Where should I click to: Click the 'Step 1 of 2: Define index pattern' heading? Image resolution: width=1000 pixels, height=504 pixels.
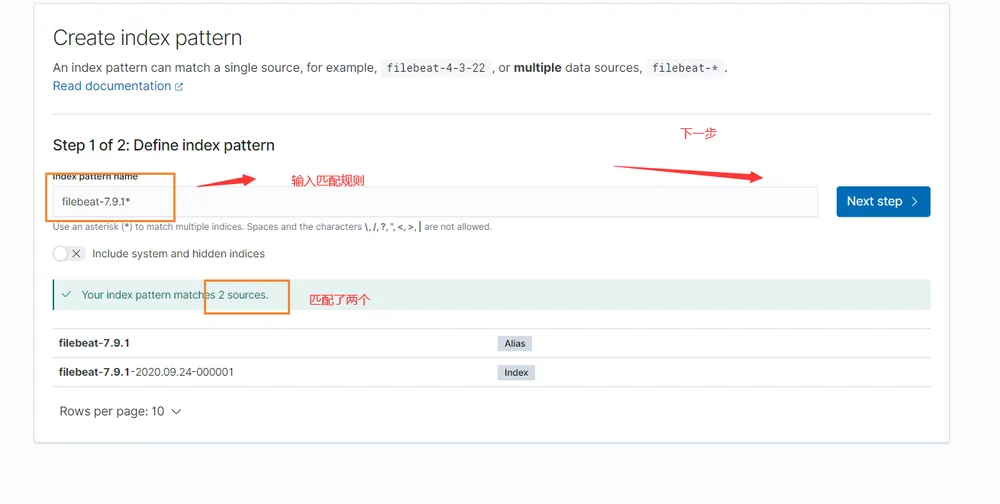[x=164, y=145]
